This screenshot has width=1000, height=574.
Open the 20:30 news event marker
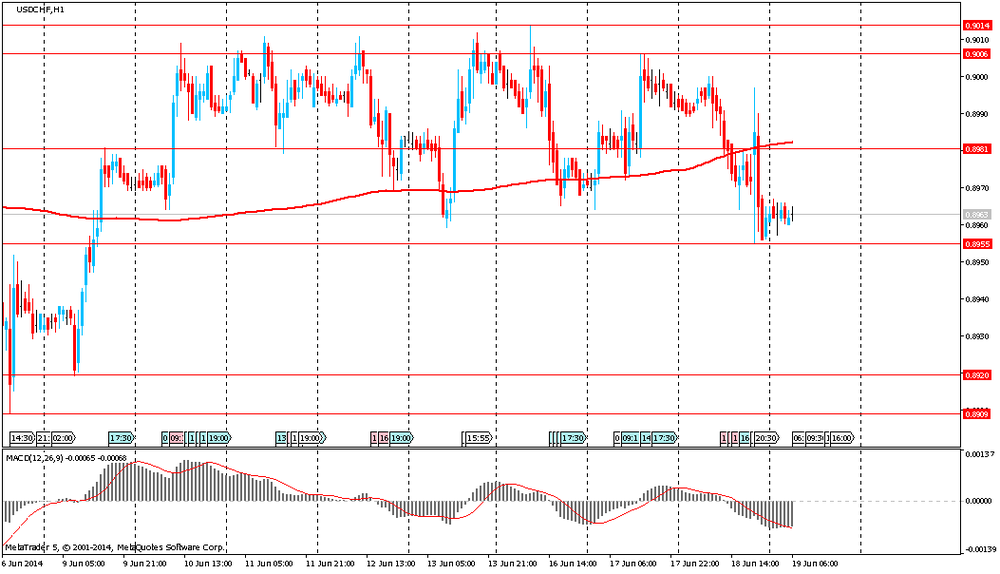(x=767, y=438)
